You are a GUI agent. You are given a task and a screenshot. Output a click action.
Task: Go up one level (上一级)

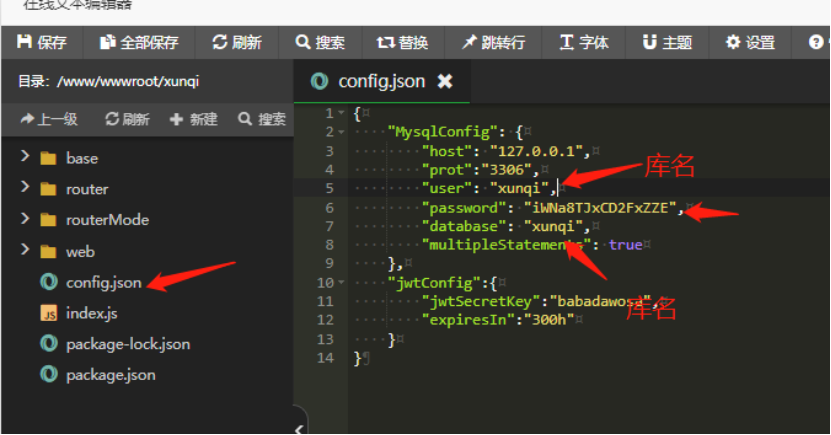[x=48, y=119]
